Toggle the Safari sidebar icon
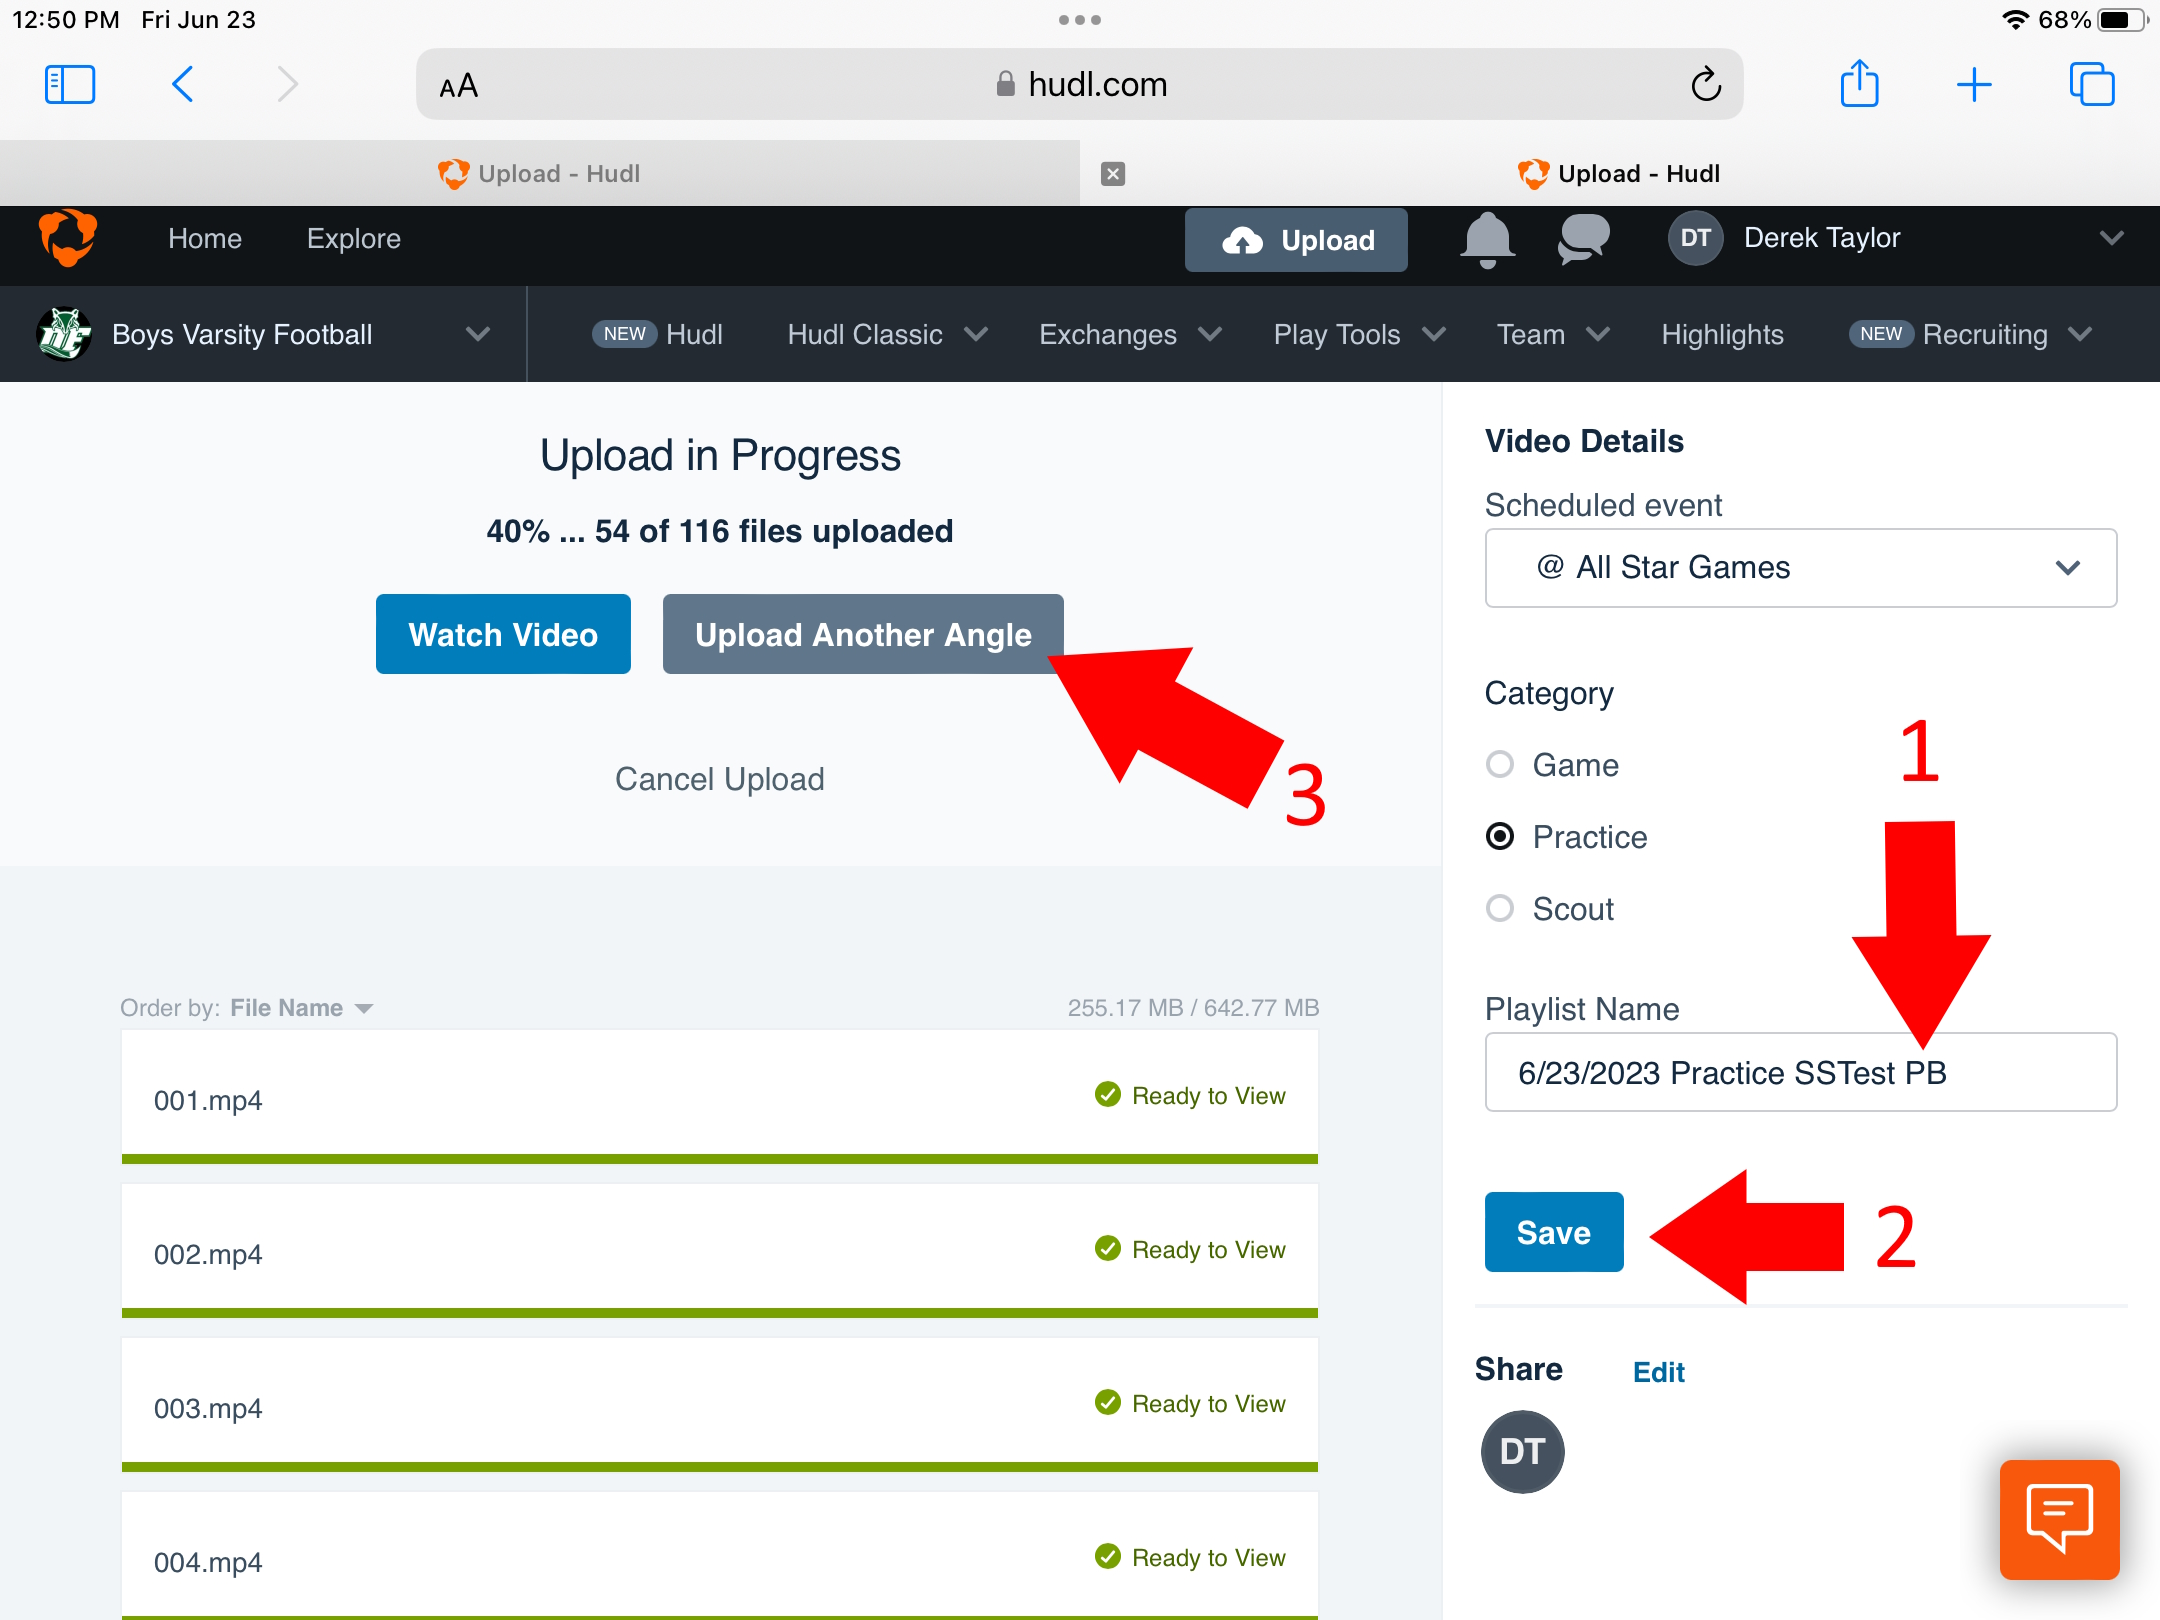Image resolution: width=2160 pixels, height=1620 pixels. (x=70, y=85)
